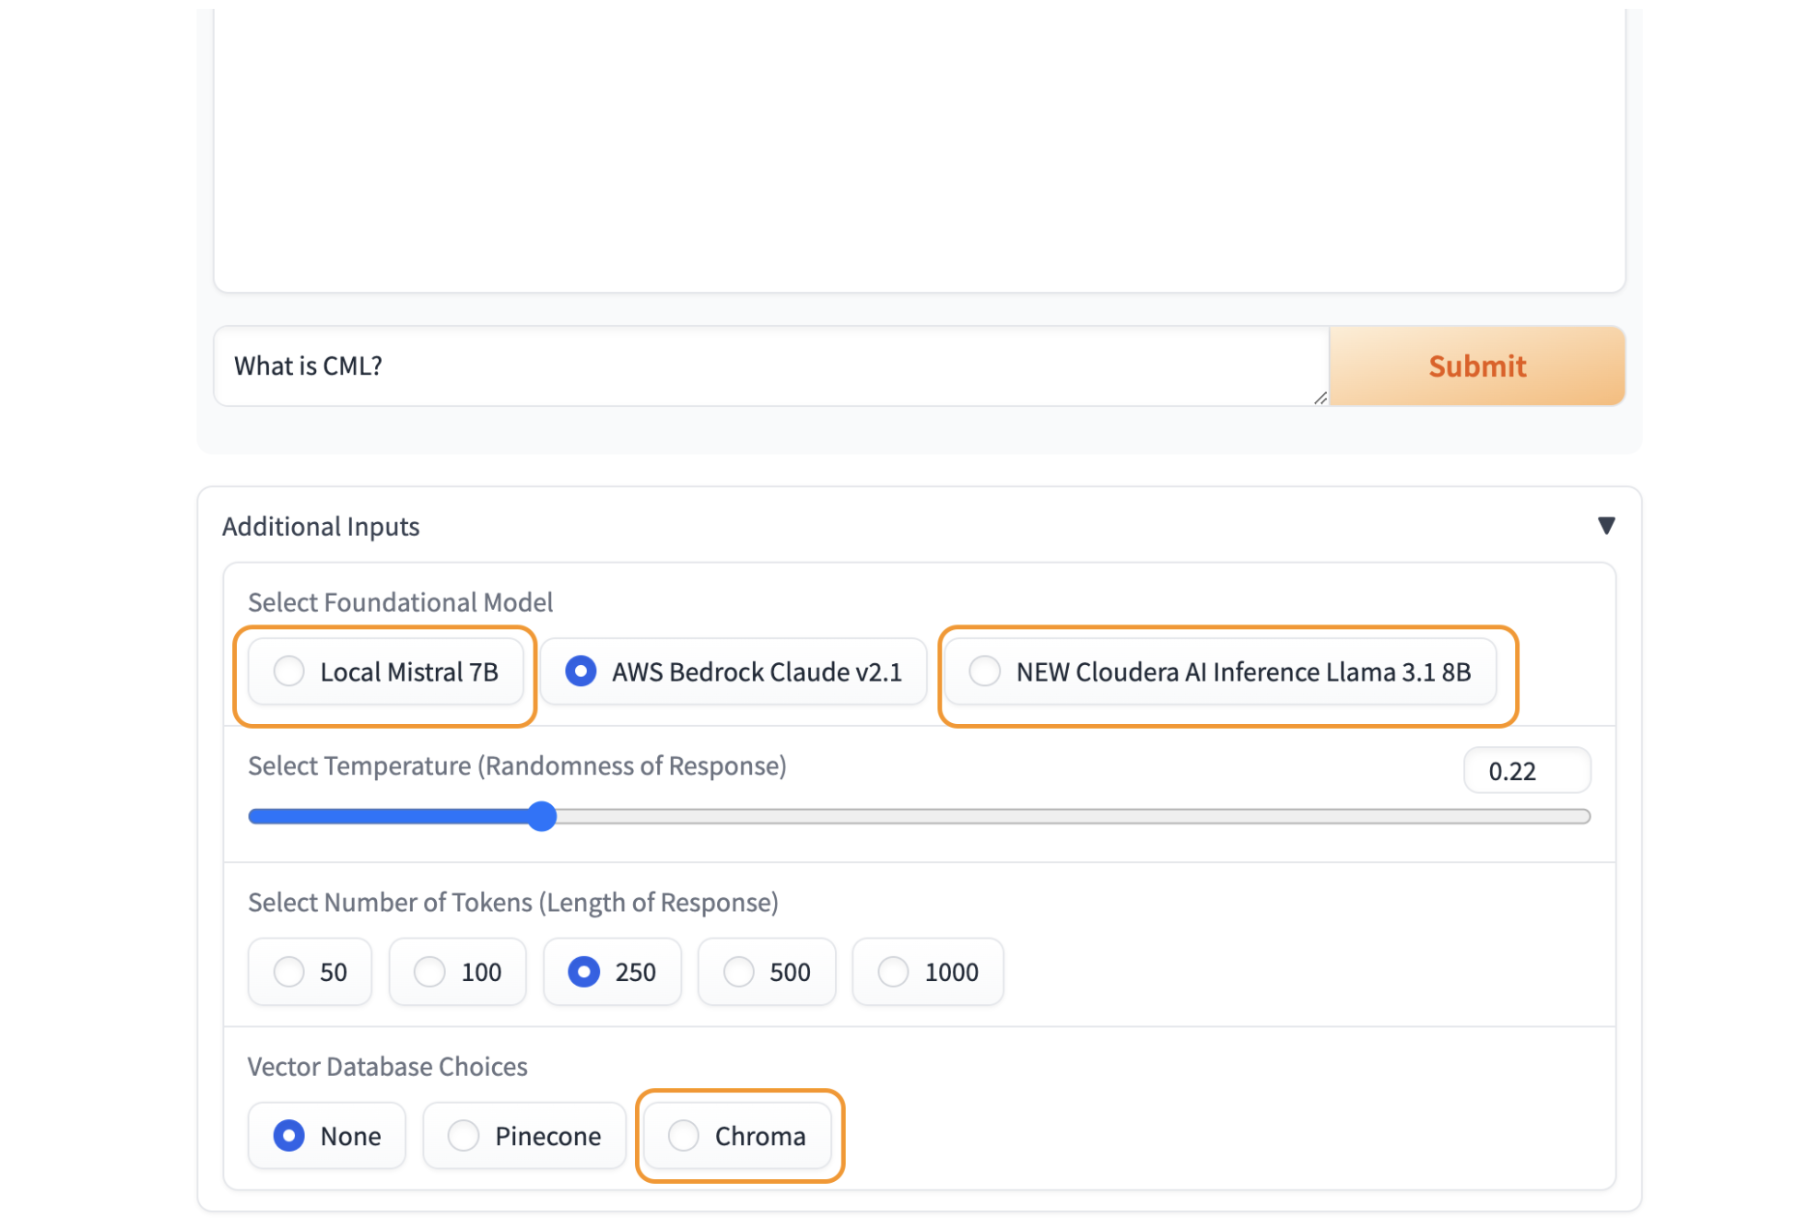Select None for vector database
The width and height of the screenshot is (1820, 1232).
327,1136
